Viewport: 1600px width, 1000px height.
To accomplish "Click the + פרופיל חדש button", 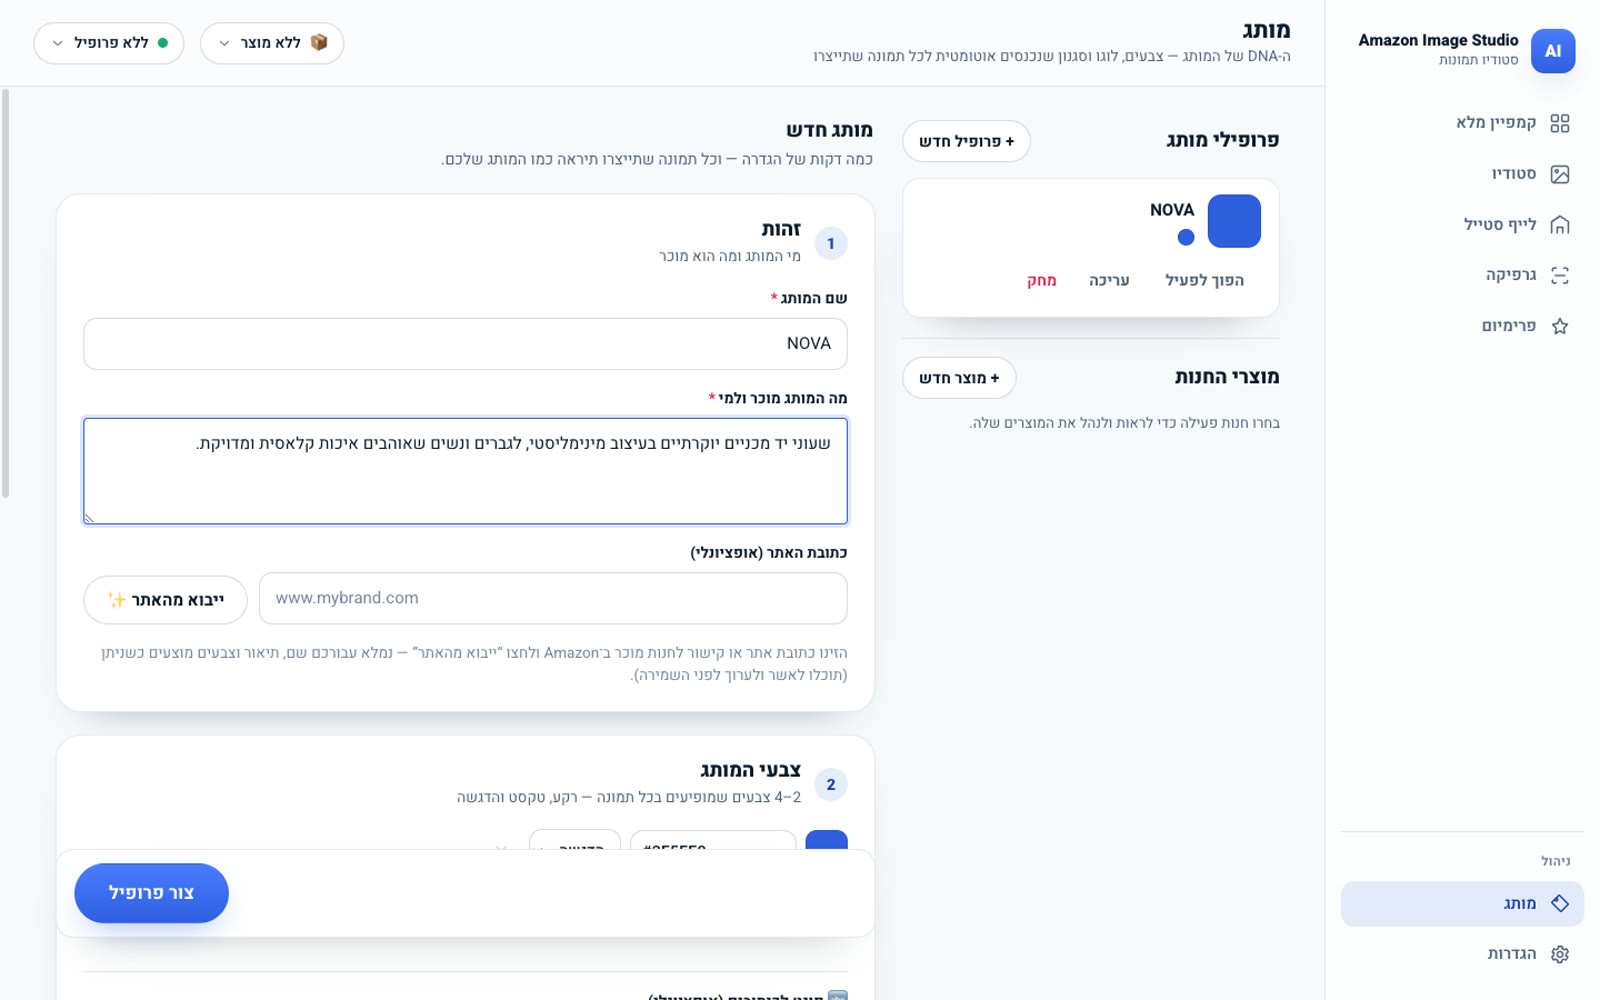I will [966, 141].
